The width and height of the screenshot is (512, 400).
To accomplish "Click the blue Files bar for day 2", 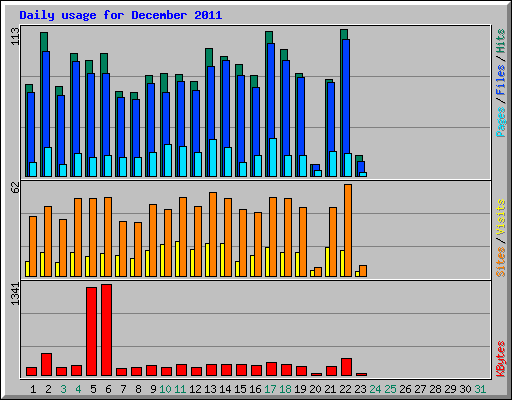I will (46, 99).
